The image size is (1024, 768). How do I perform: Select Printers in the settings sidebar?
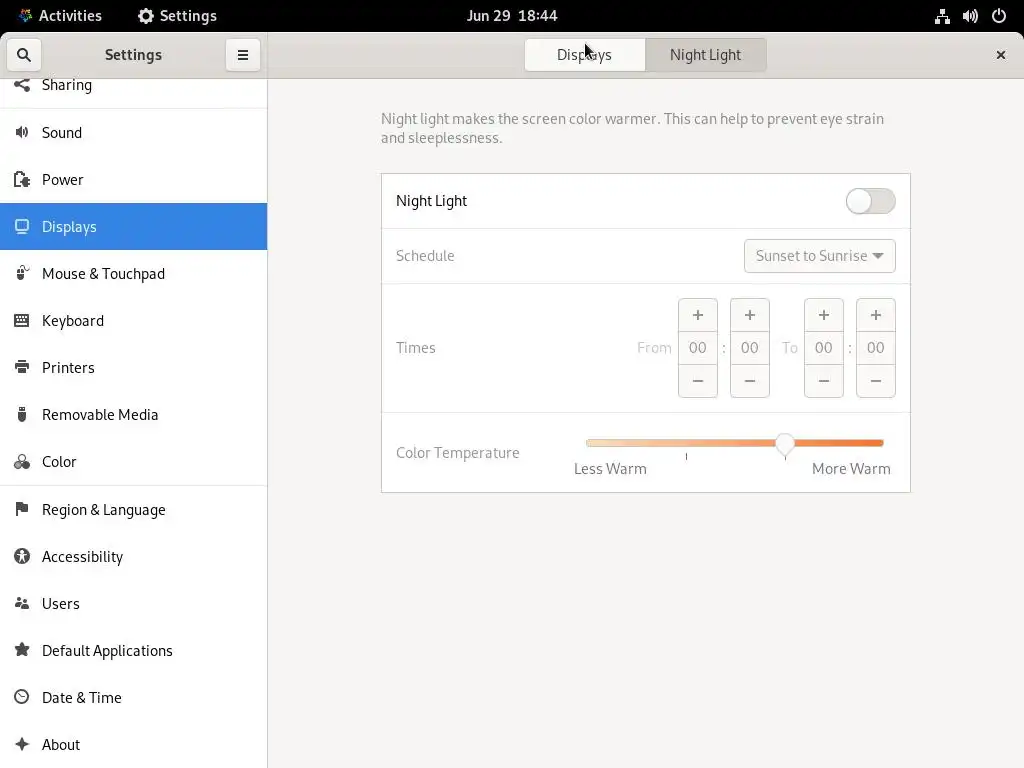(x=133, y=368)
